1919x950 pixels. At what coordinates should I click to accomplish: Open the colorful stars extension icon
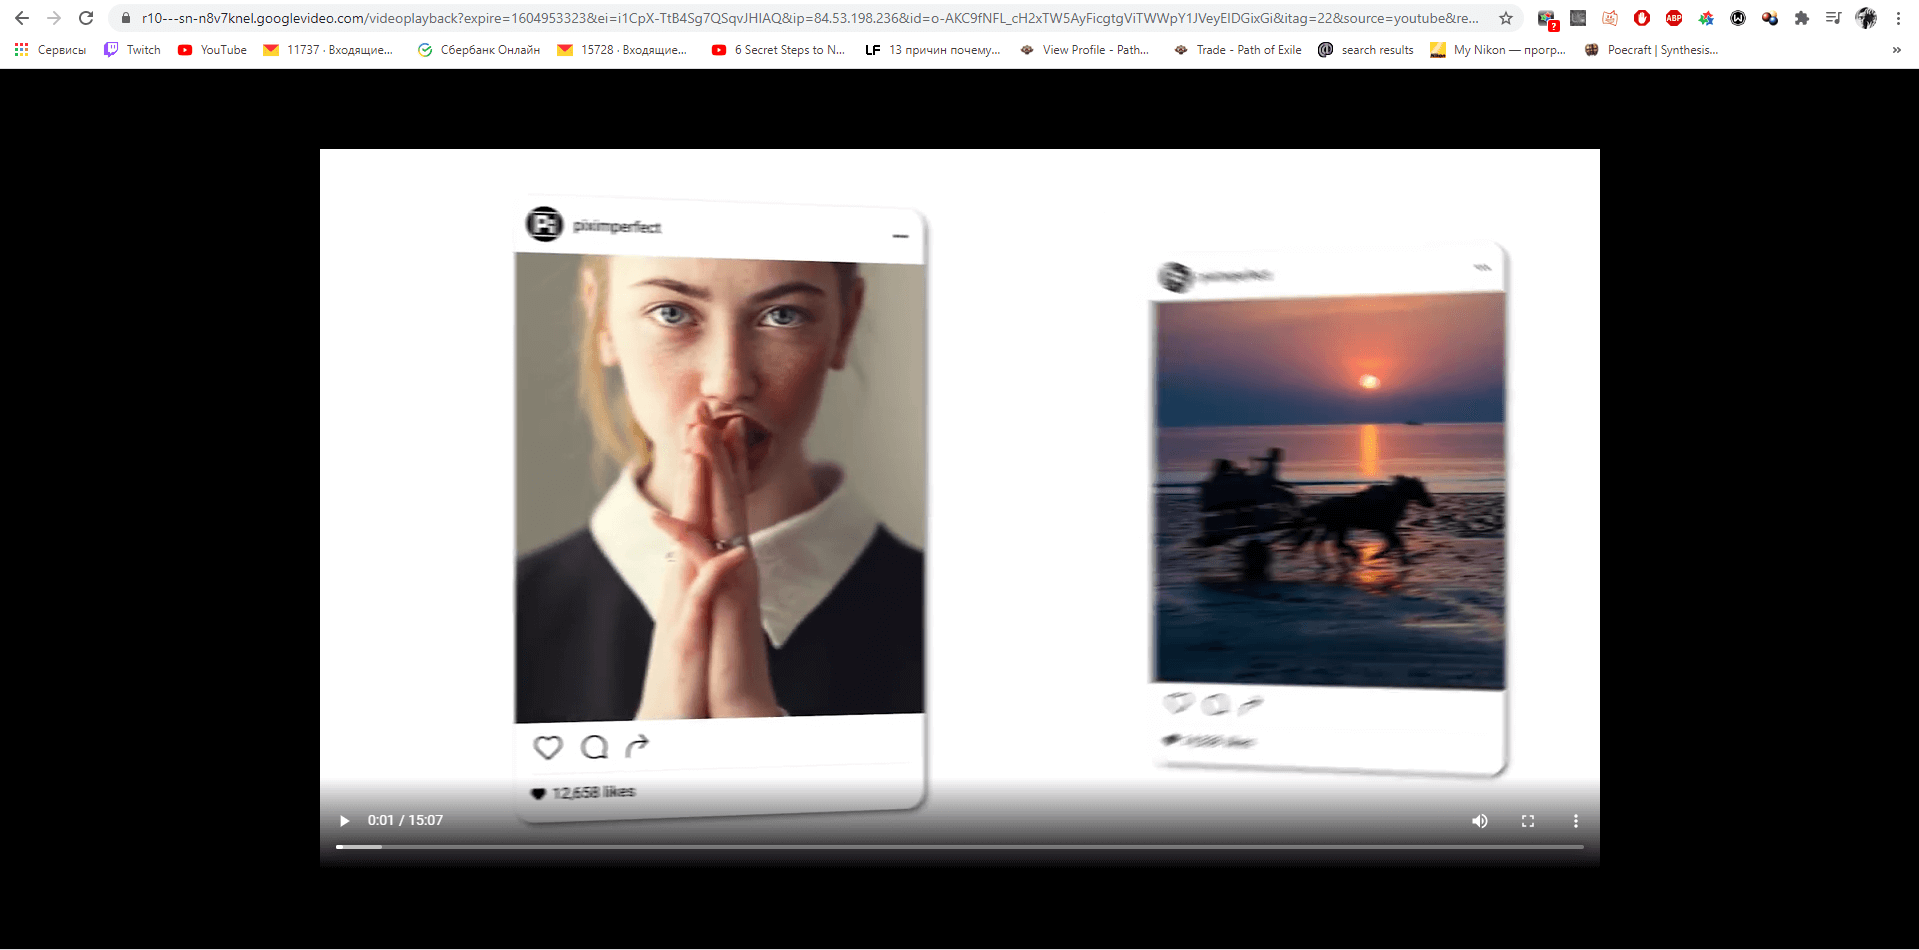point(1706,18)
